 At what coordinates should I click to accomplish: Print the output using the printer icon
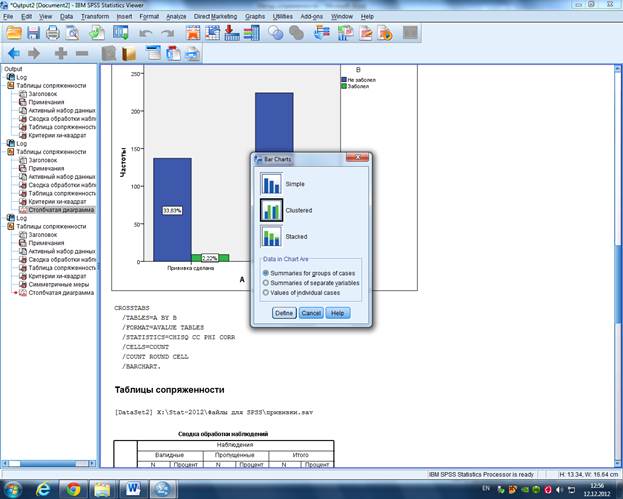coord(52,33)
